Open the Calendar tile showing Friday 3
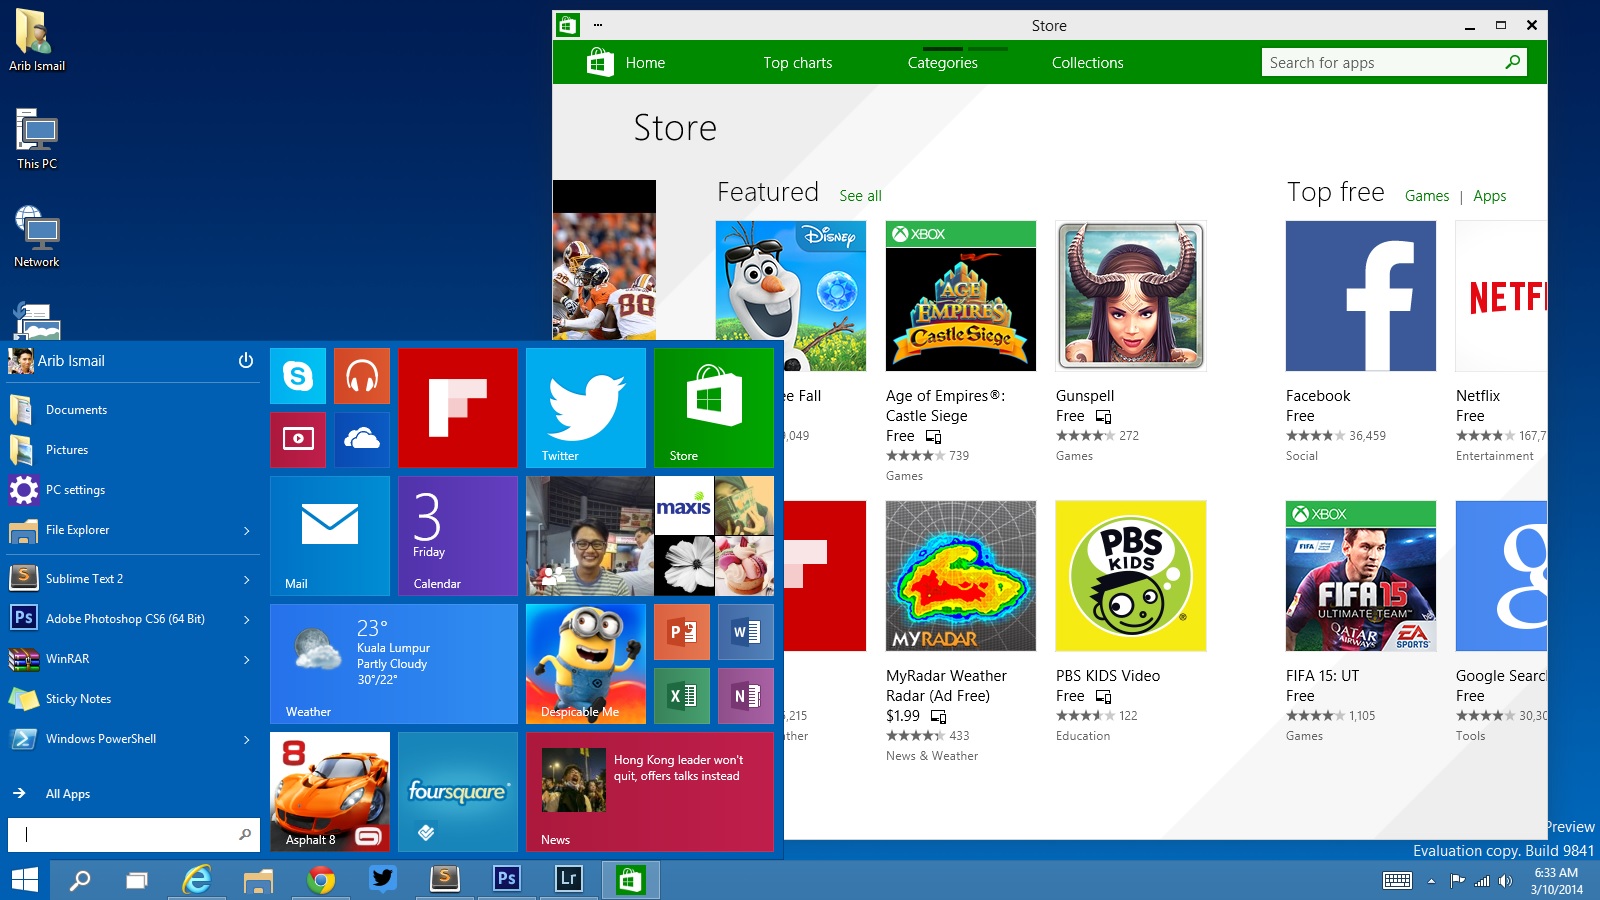Image resolution: width=1600 pixels, height=900 pixels. [458, 536]
